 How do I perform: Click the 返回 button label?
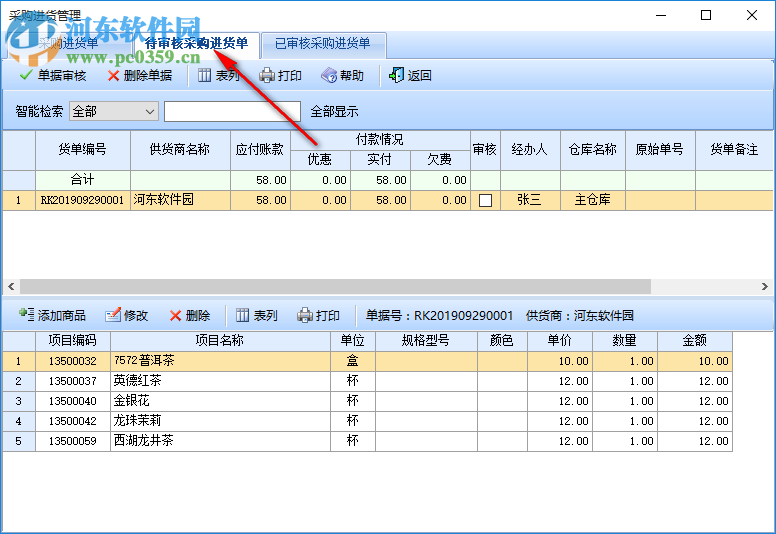click(420, 76)
